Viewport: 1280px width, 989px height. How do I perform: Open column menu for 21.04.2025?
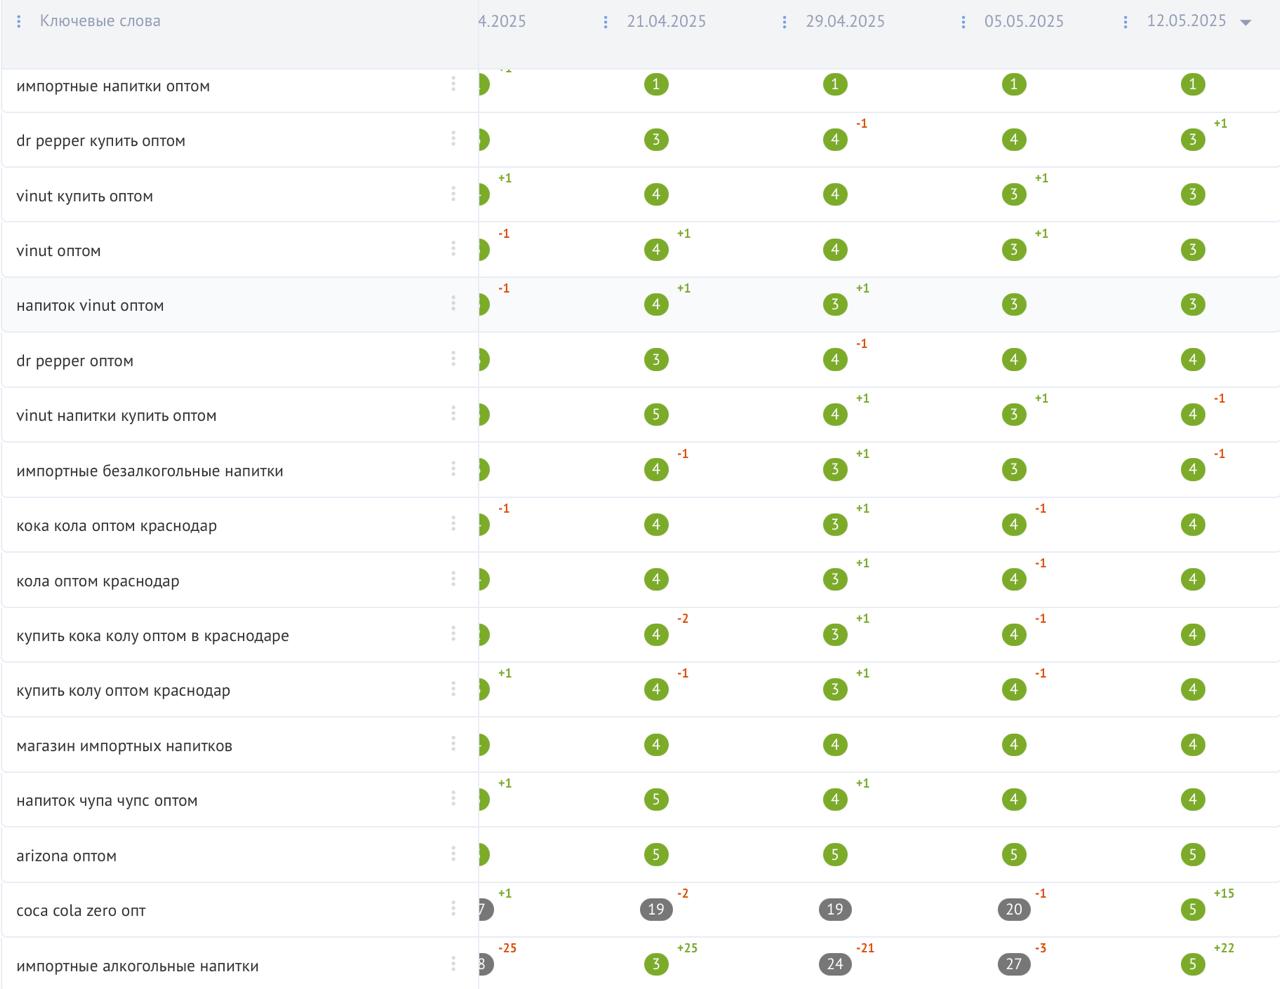click(605, 22)
